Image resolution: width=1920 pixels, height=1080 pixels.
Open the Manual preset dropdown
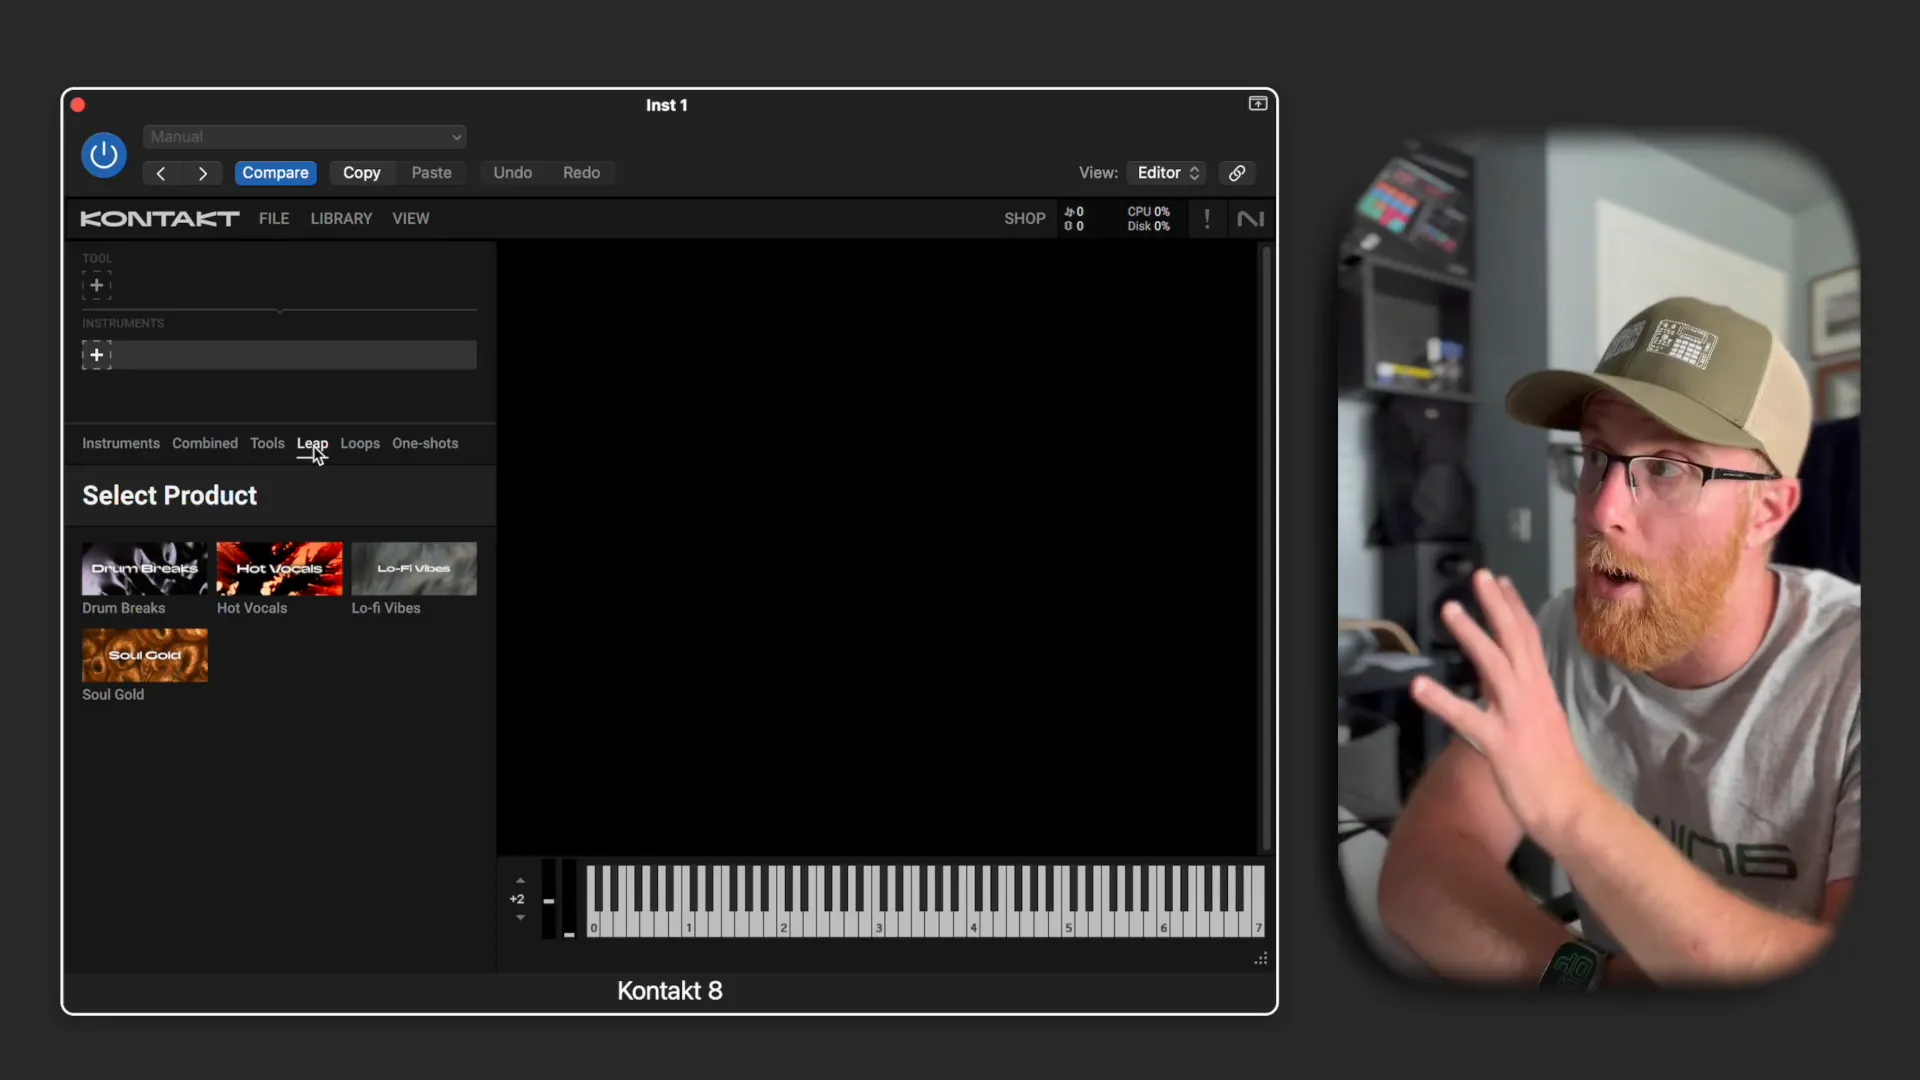(x=304, y=137)
